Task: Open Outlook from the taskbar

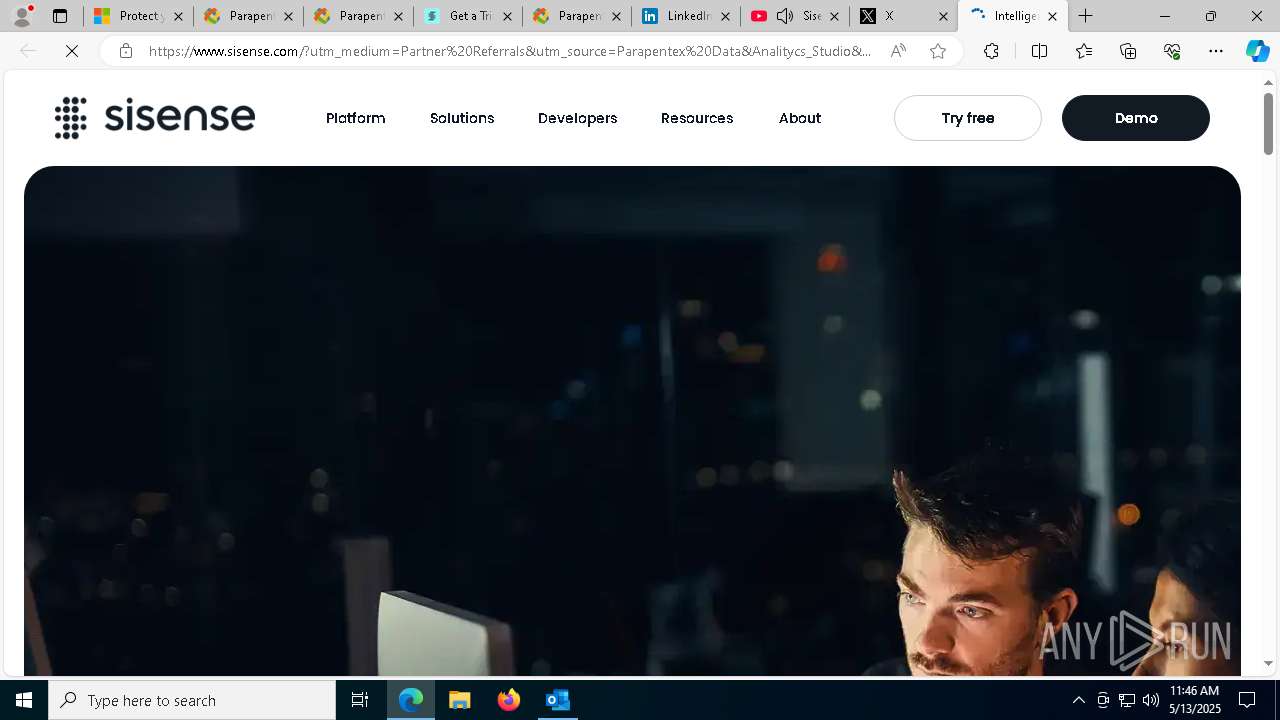Action: [x=557, y=700]
